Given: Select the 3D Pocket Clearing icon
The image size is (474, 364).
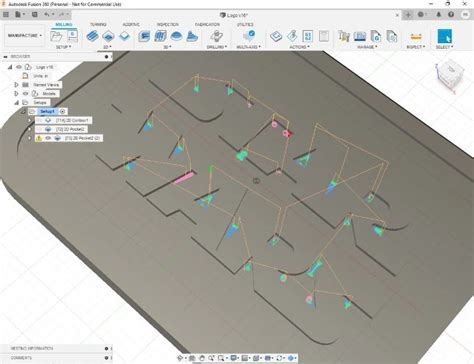Looking at the screenshot, I should coord(160,36).
